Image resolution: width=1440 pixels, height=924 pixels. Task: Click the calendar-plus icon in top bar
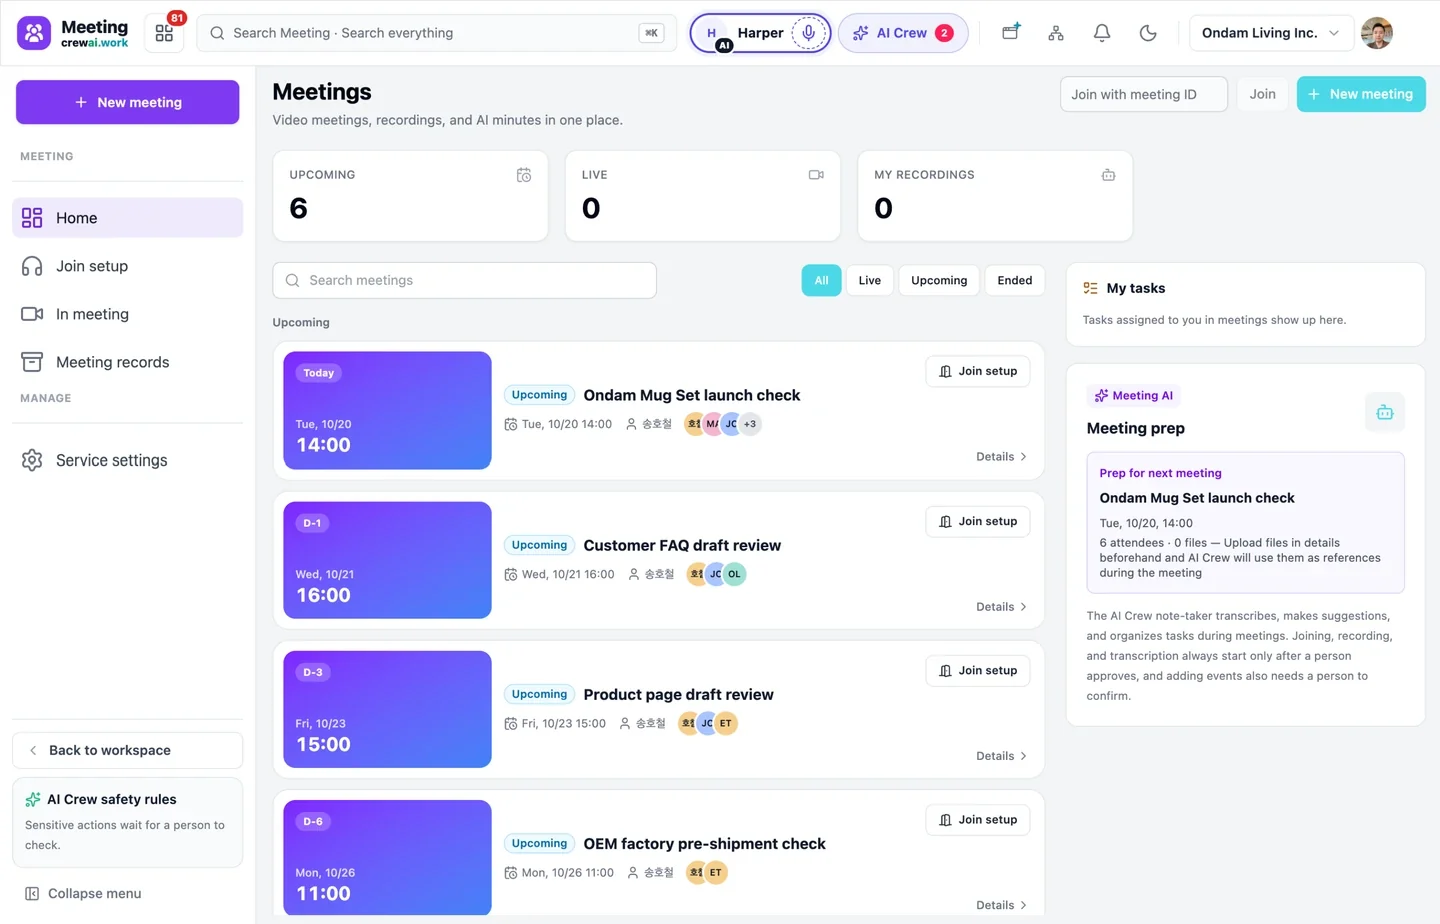[1011, 33]
